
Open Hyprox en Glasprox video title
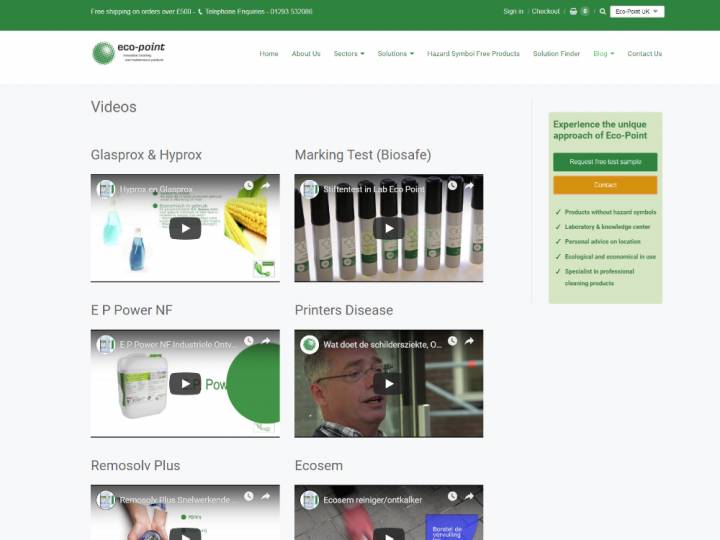click(156, 189)
